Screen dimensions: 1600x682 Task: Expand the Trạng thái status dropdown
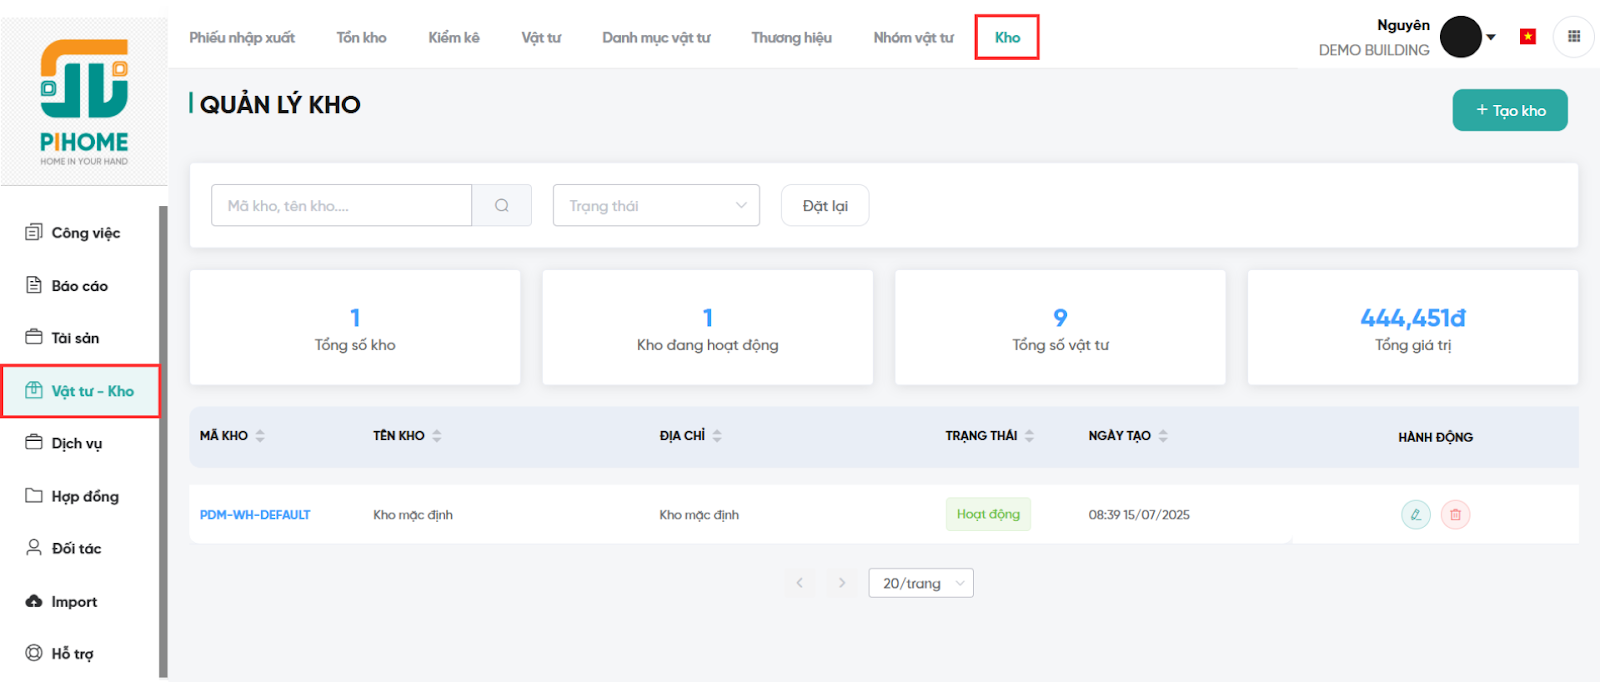656,205
